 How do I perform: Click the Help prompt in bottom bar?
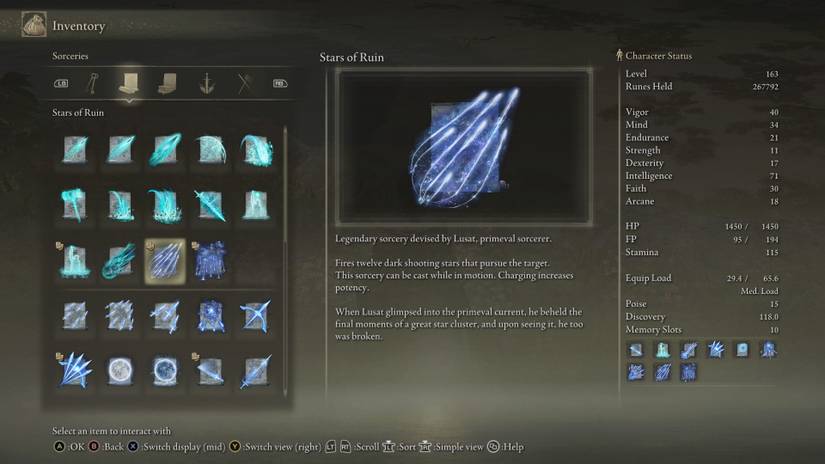point(506,447)
